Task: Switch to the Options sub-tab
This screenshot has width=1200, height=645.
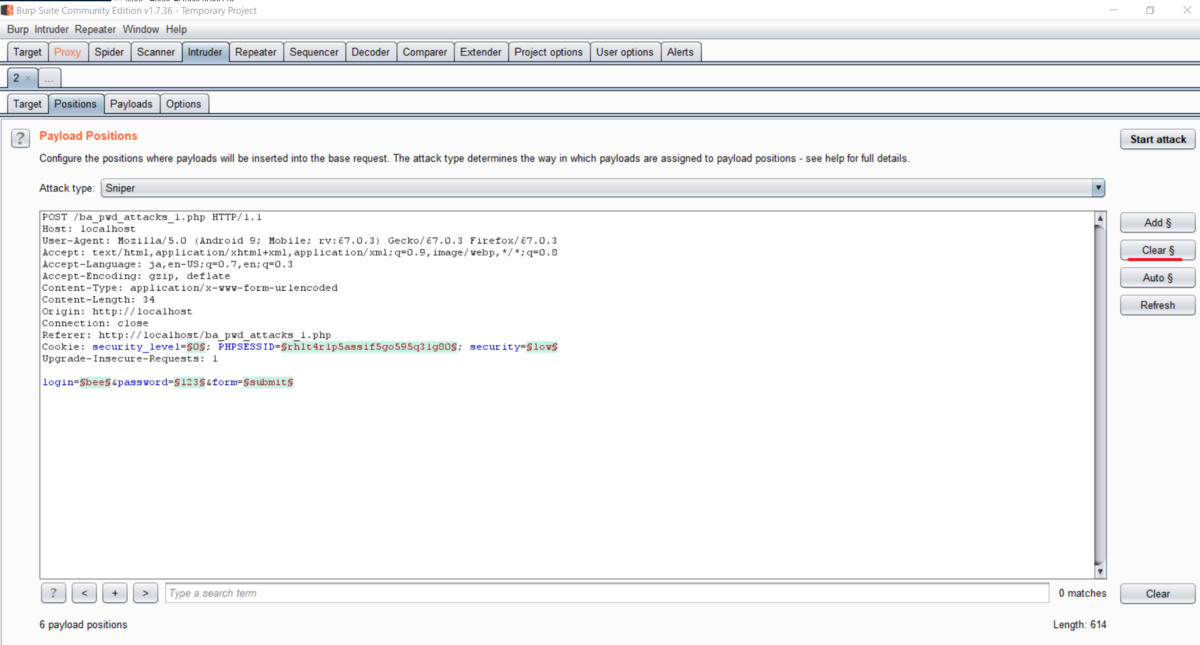Action: point(184,104)
